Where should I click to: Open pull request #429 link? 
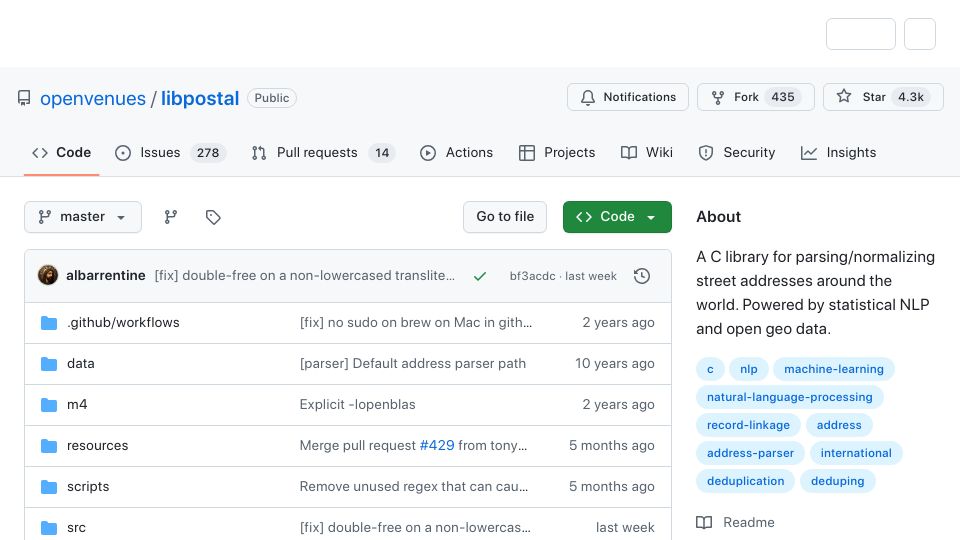point(437,446)
